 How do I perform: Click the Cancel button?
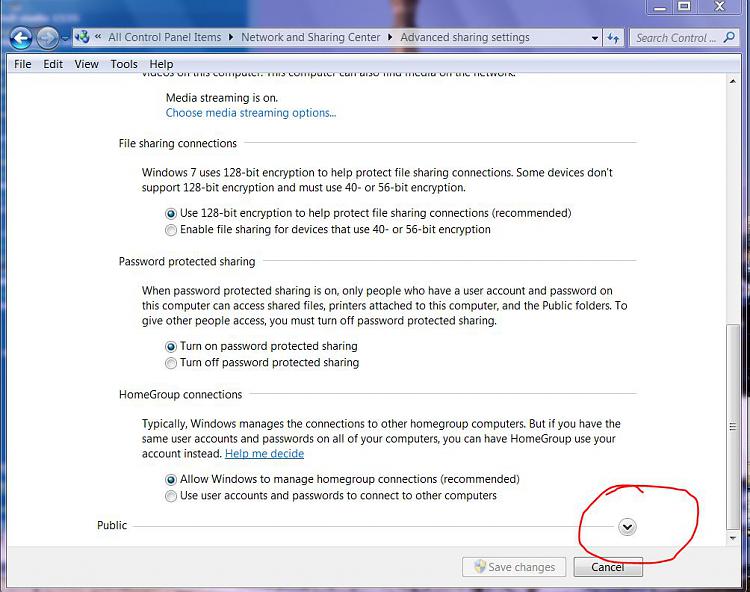pyautogui.click(x=607, y=567)
